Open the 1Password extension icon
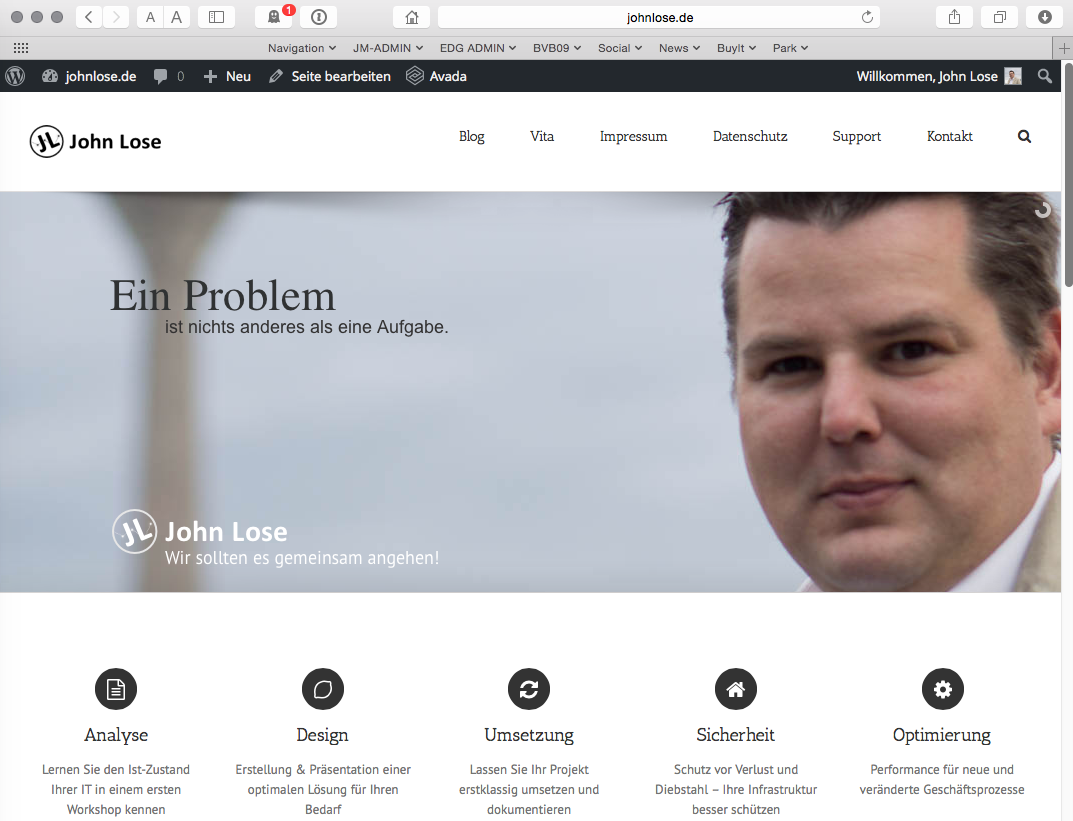Screen dimensions: 1073x821 pos(319,17)
